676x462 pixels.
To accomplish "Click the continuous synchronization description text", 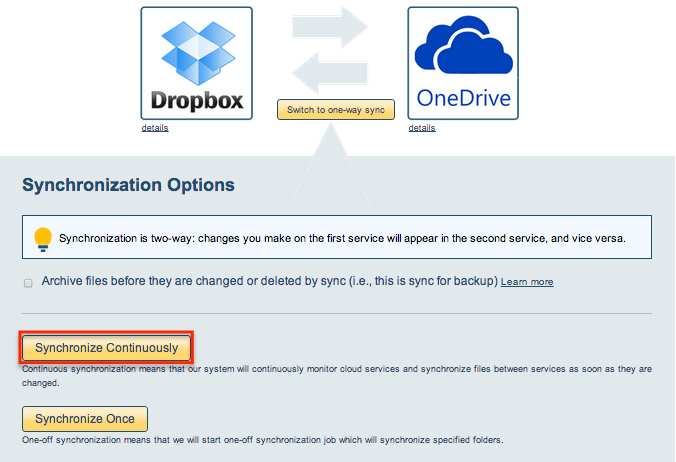I will coord(337,376).
